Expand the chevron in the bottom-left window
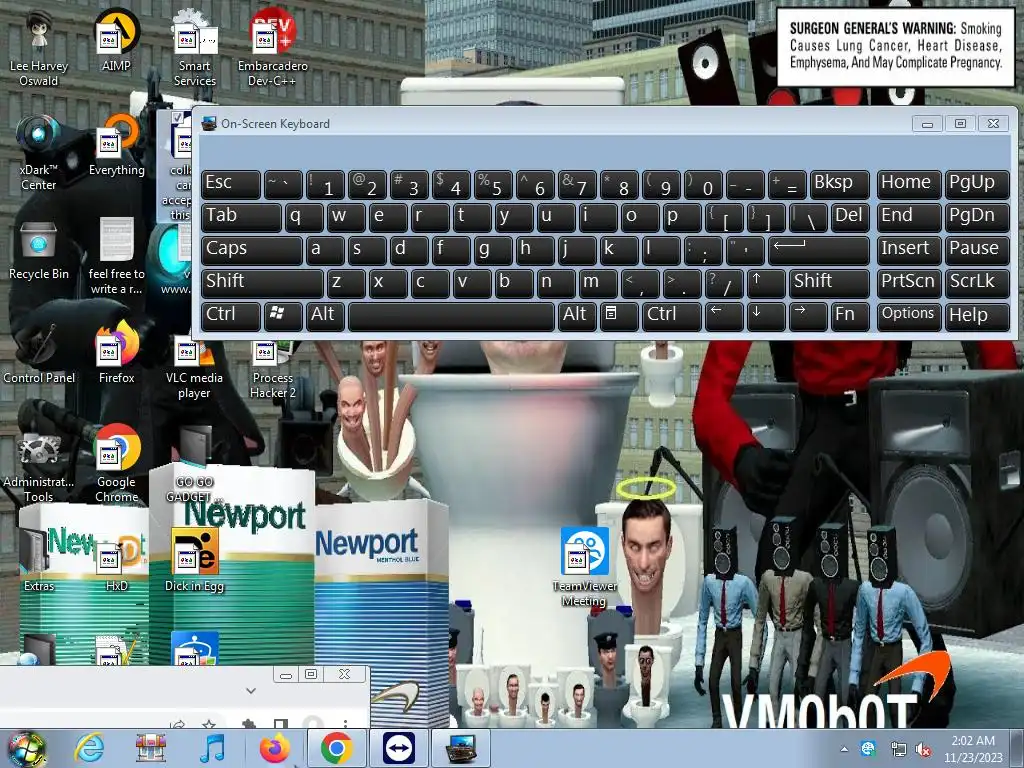1024x768 pixels. [x=251, y=690]
